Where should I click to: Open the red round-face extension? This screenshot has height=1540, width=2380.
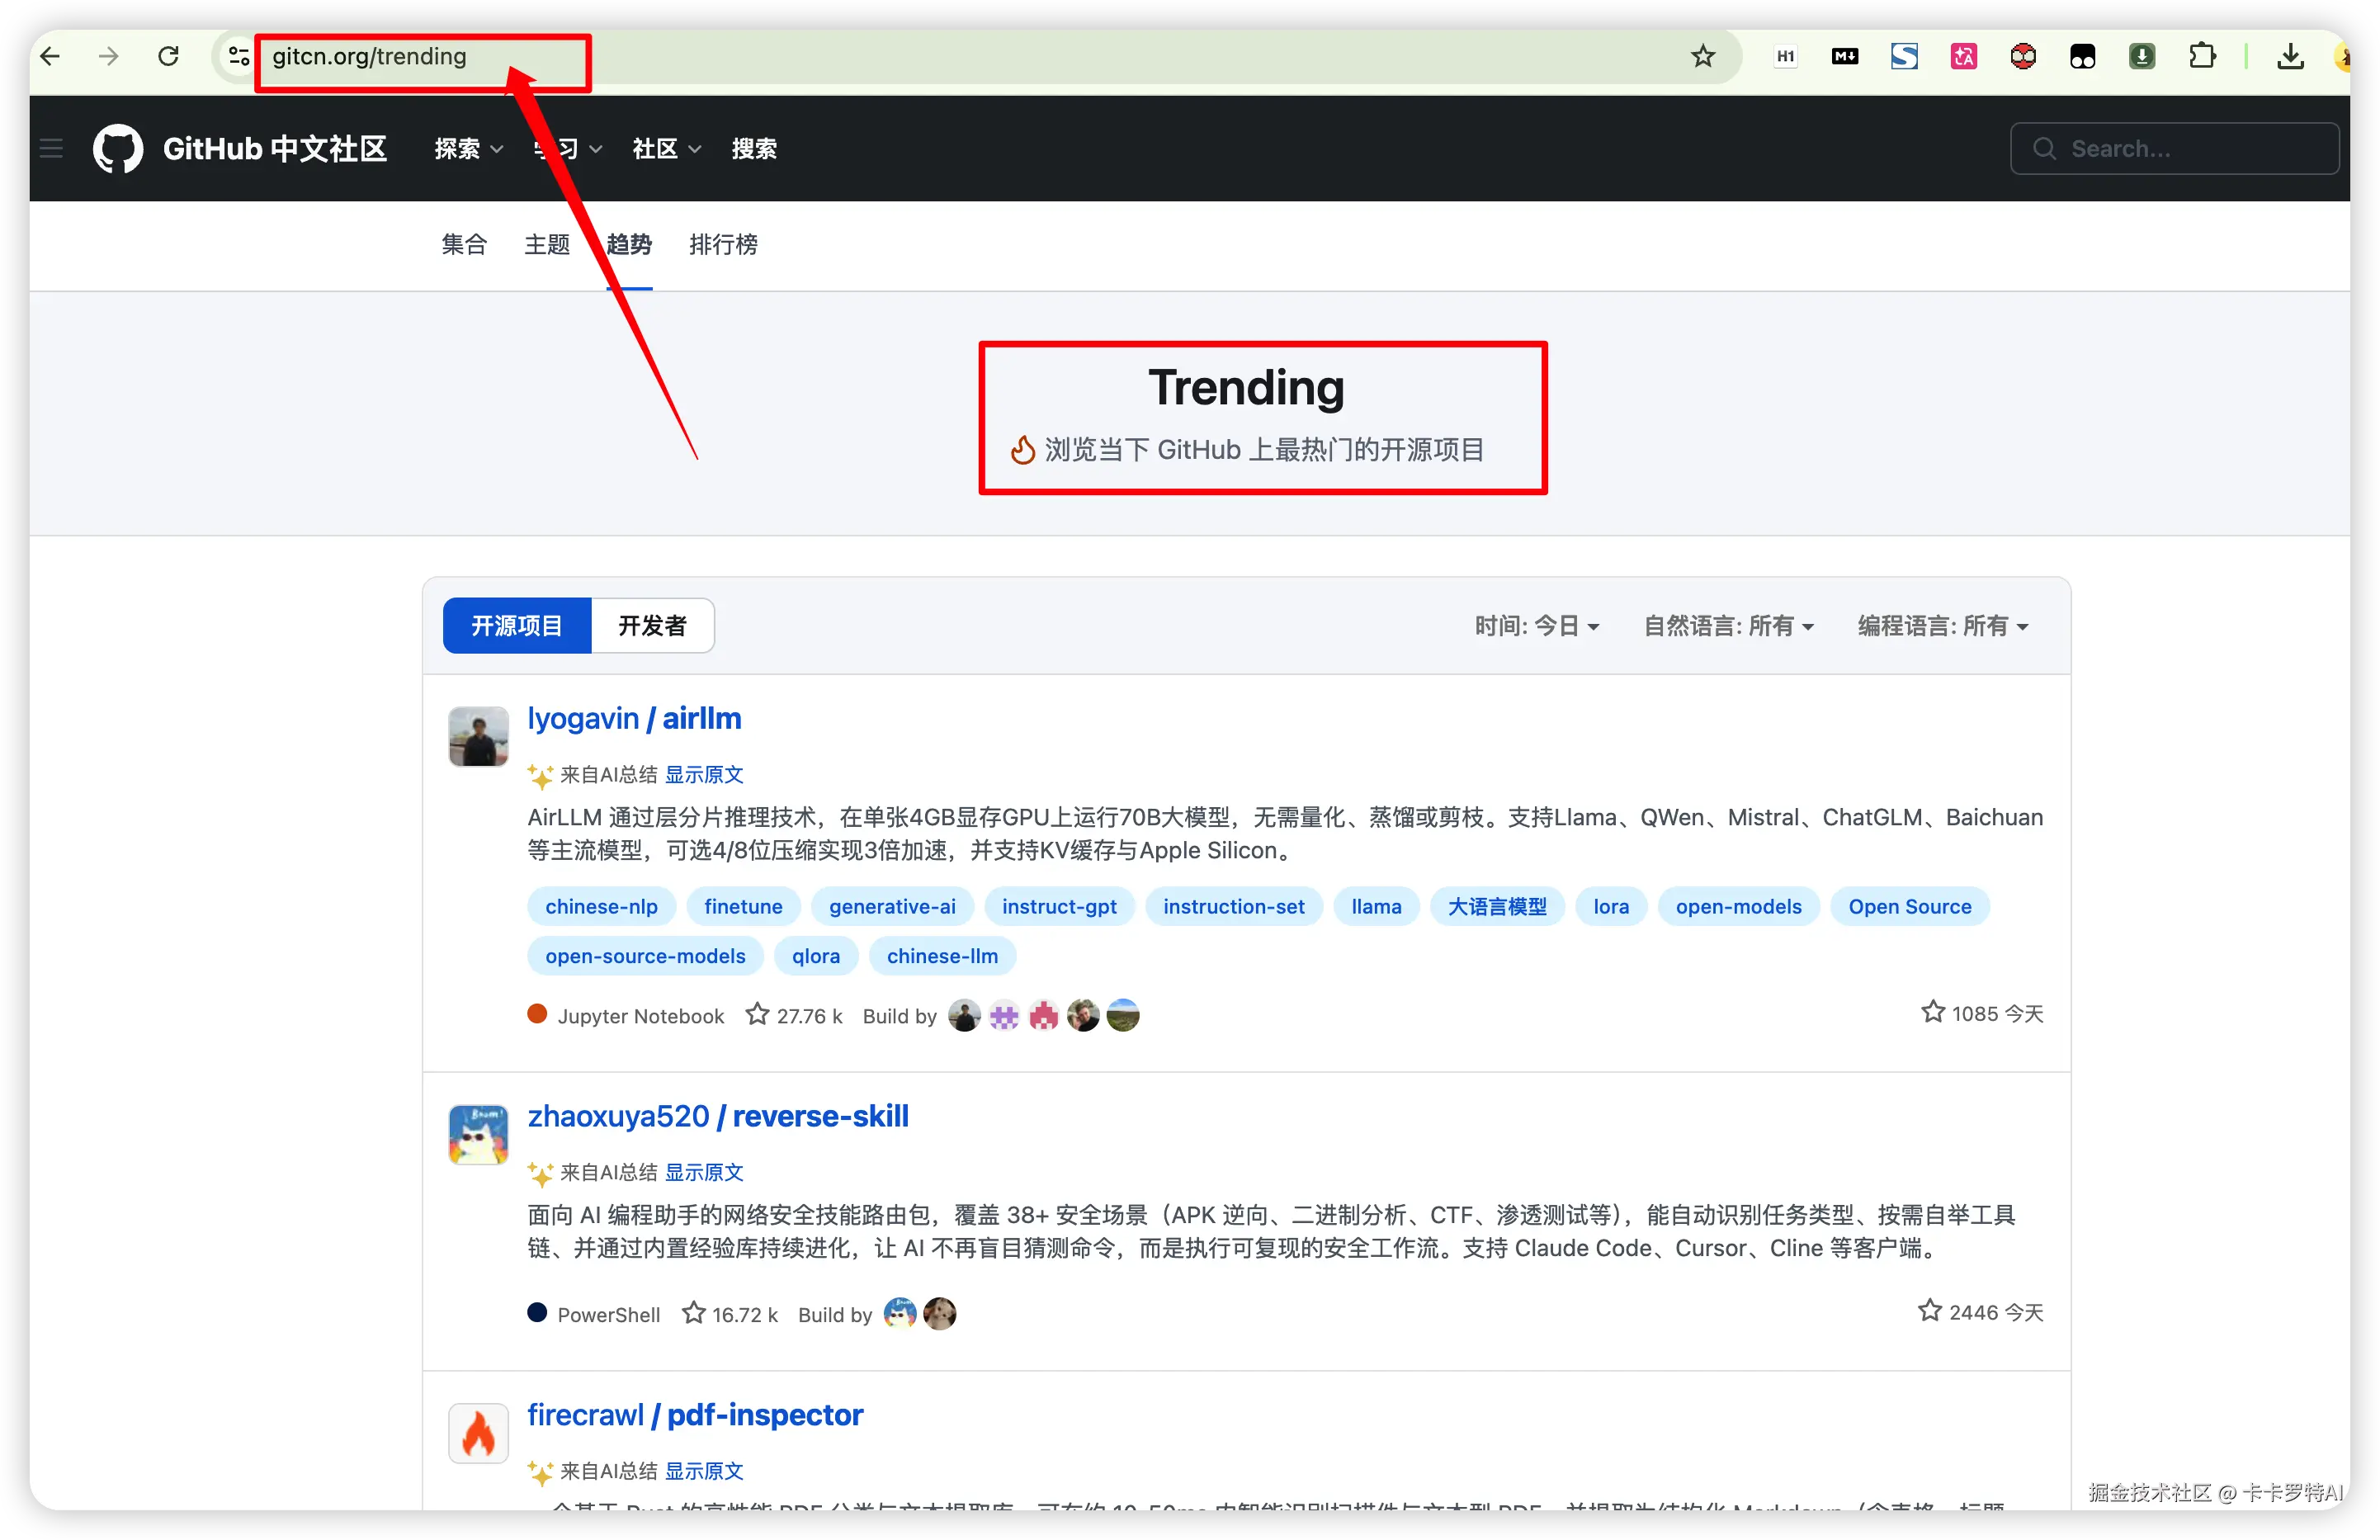pyautogui.click(x=2023, y=57)
